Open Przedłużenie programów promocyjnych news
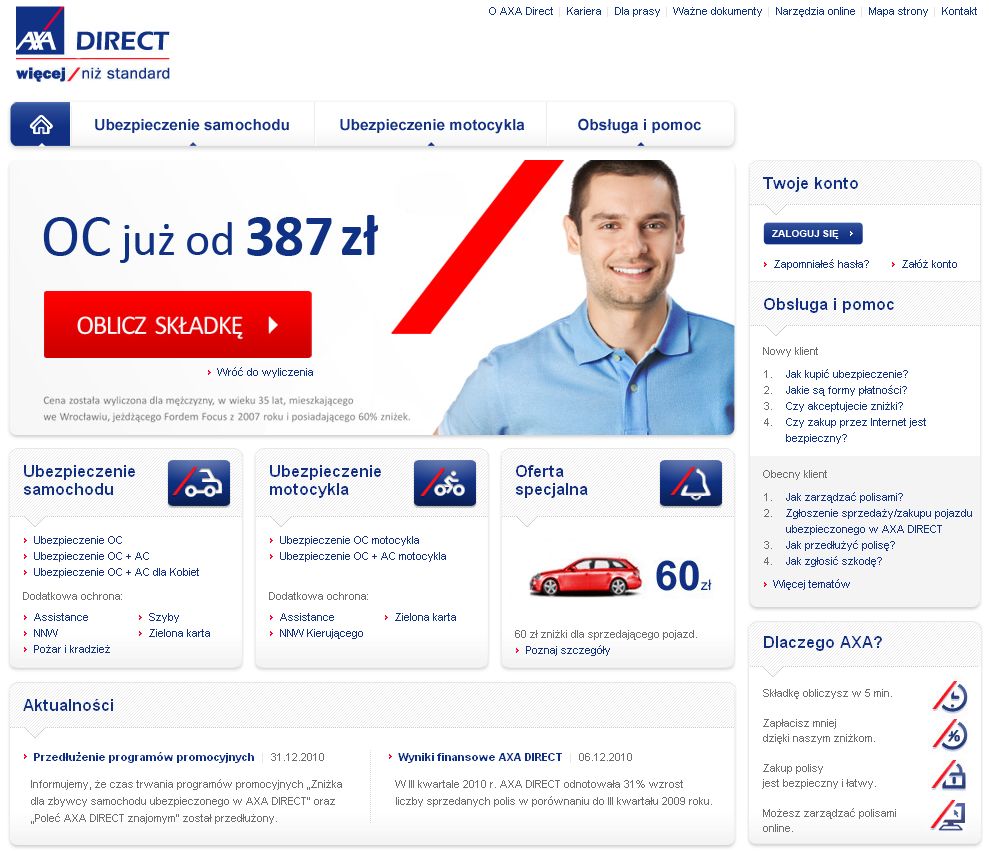The width and height of the screenshot is (989, 852). (143, 757)
